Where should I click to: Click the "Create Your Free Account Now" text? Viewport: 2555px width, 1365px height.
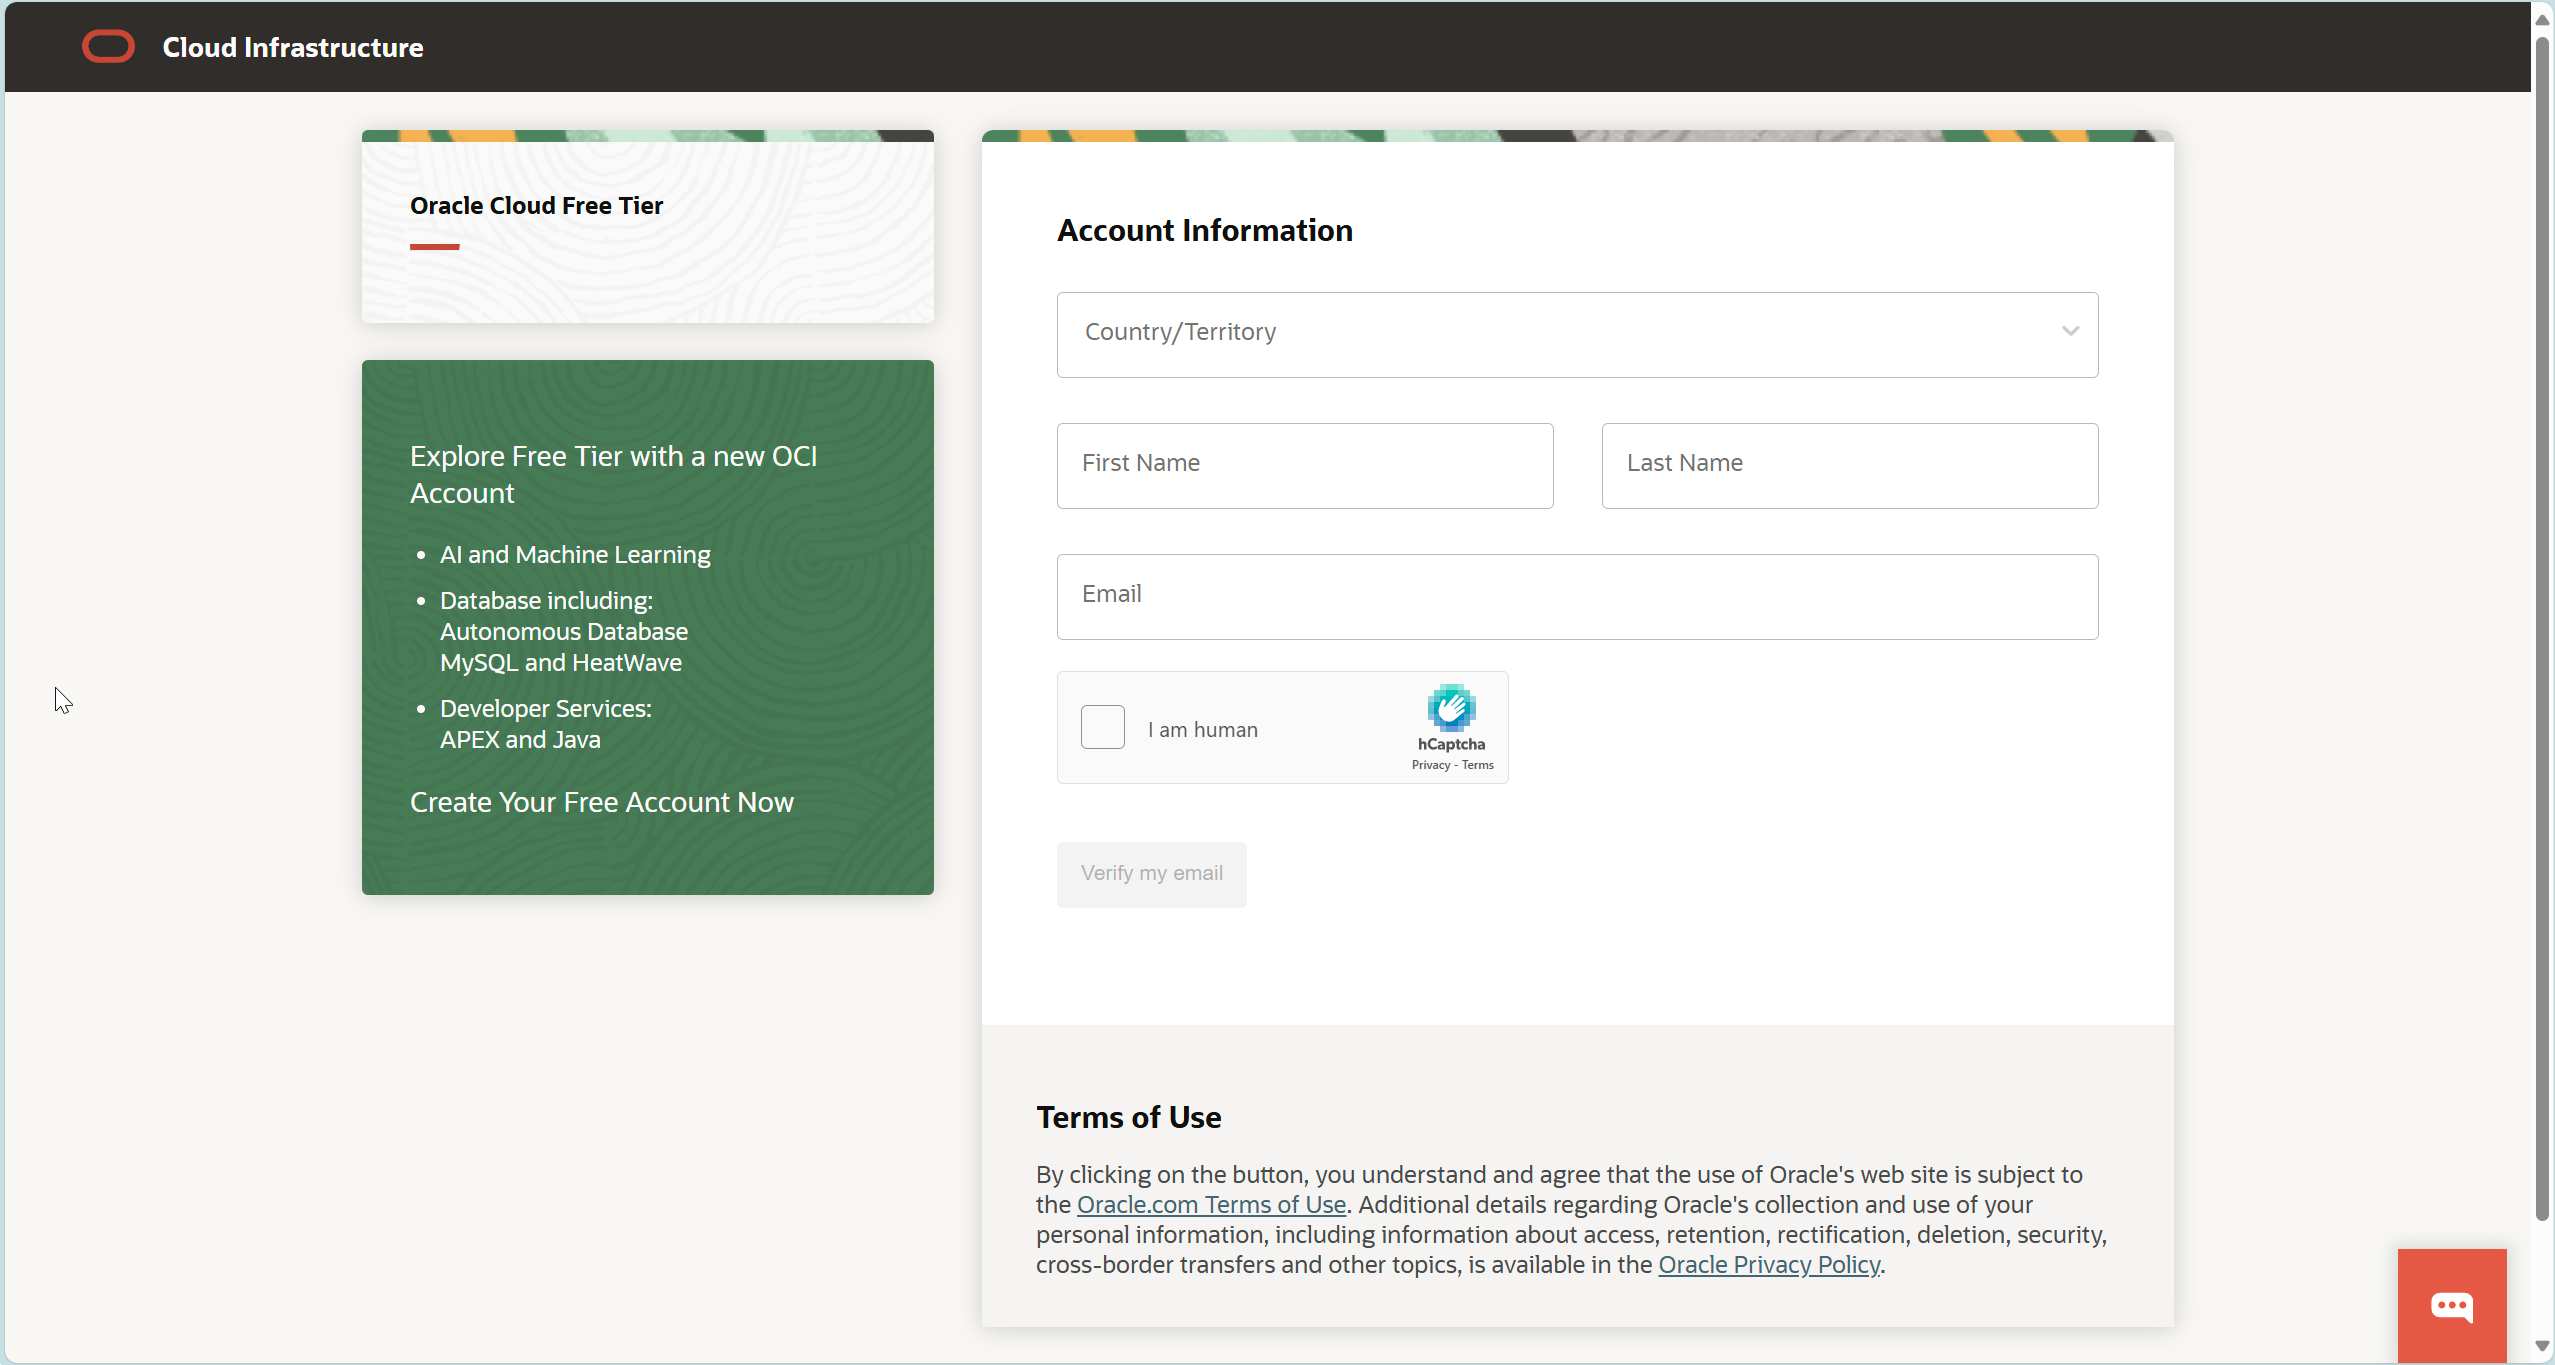click(602, 802)
